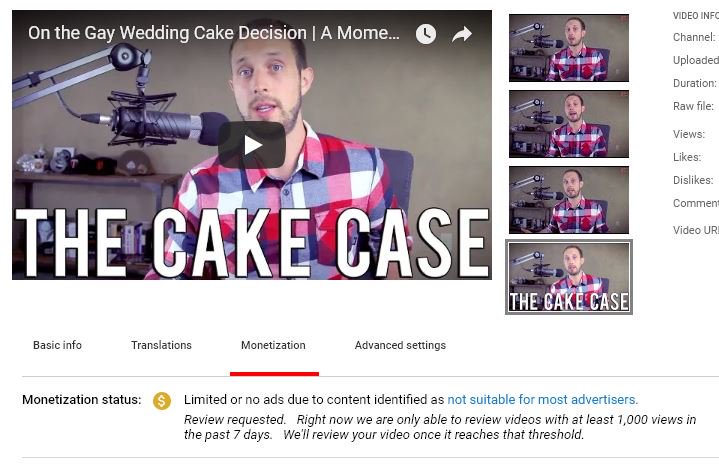Click the Views label in video info
The image size is (719, 466).
tap(689, 134)
